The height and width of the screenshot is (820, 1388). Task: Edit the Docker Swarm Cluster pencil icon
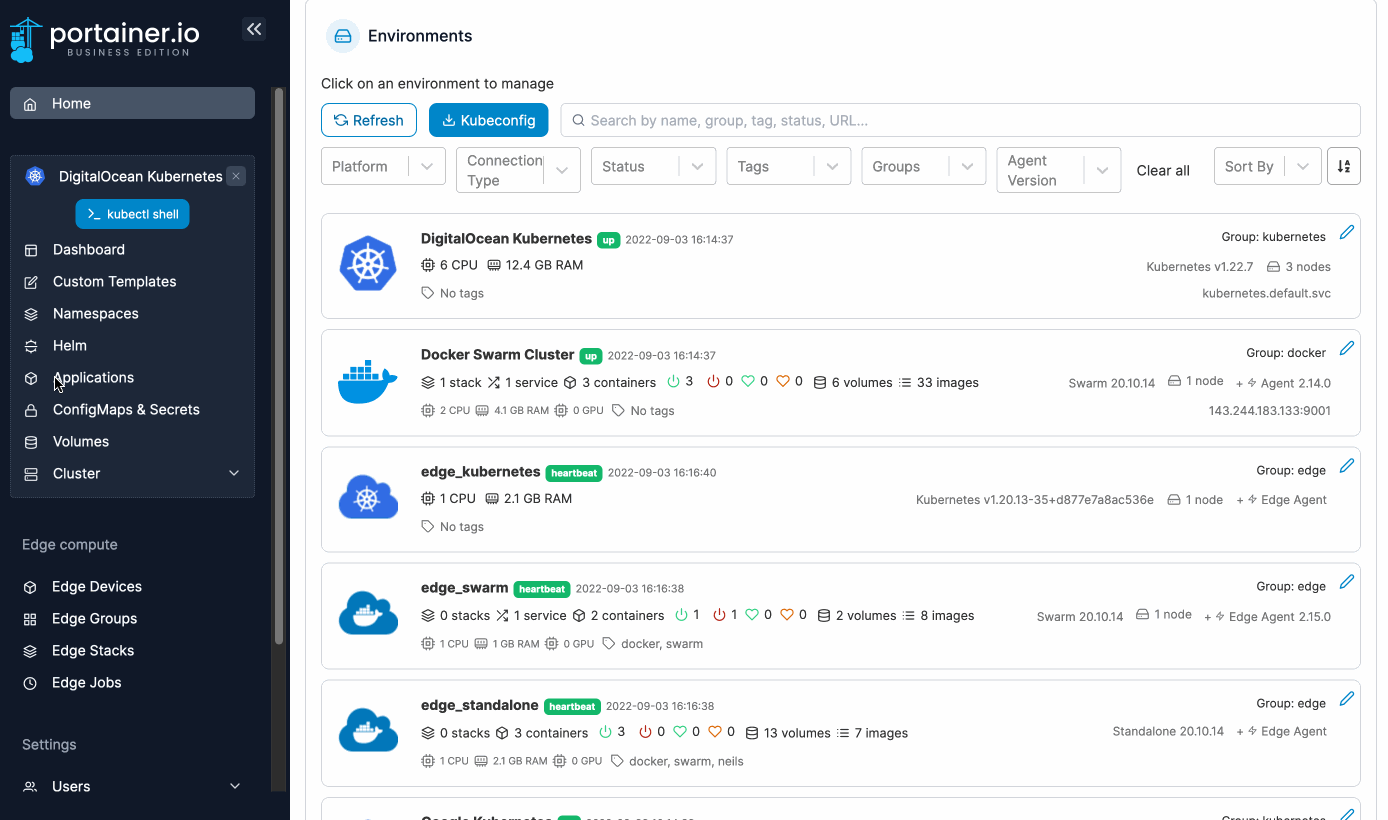pyautogui.click(x=1346, y=348)
